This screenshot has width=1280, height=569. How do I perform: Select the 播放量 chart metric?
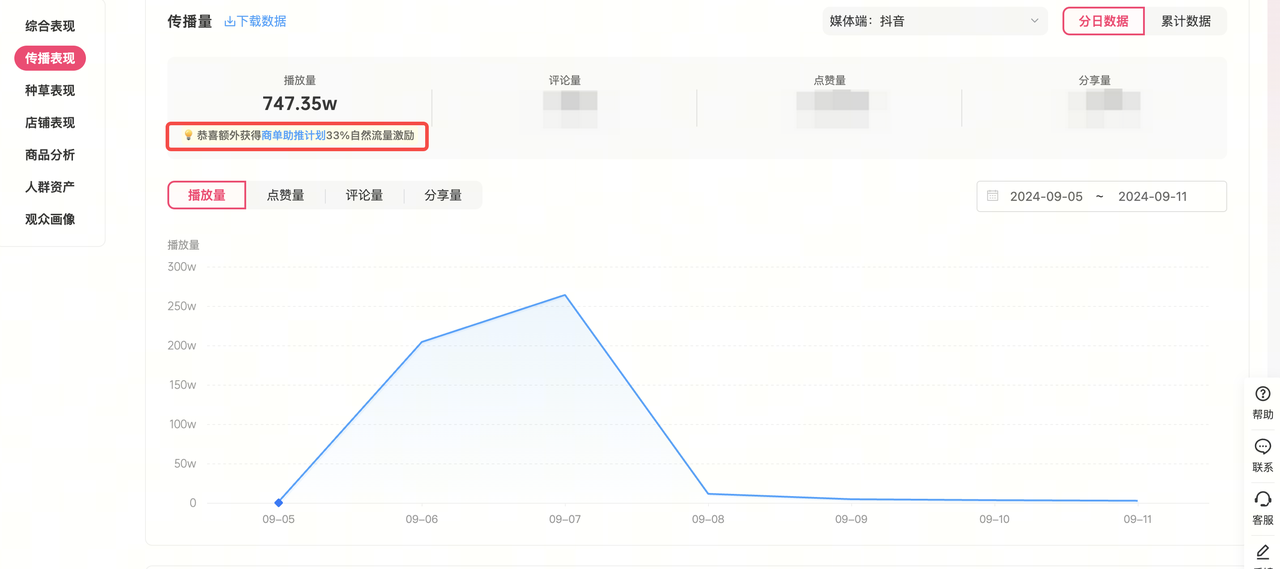(207, 196)
